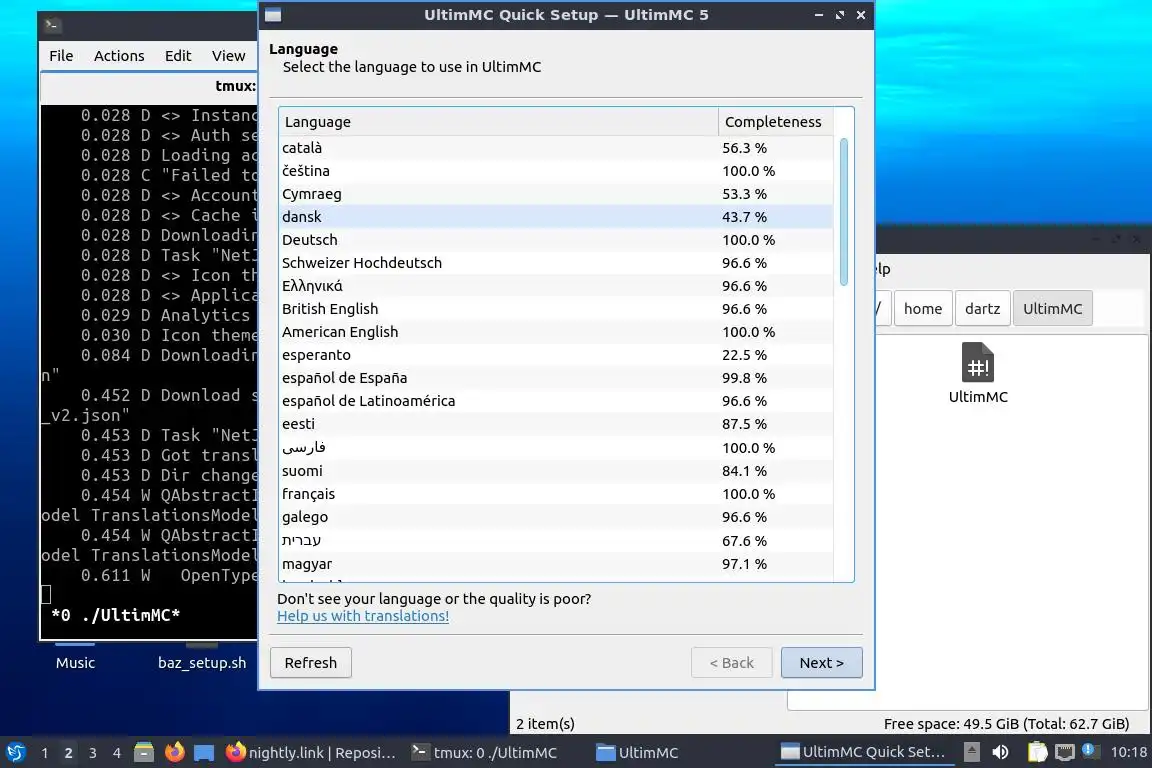The width and height of the screenshot is (1152, 768).
Task: Select eesti language row
Action: point(555,424)
